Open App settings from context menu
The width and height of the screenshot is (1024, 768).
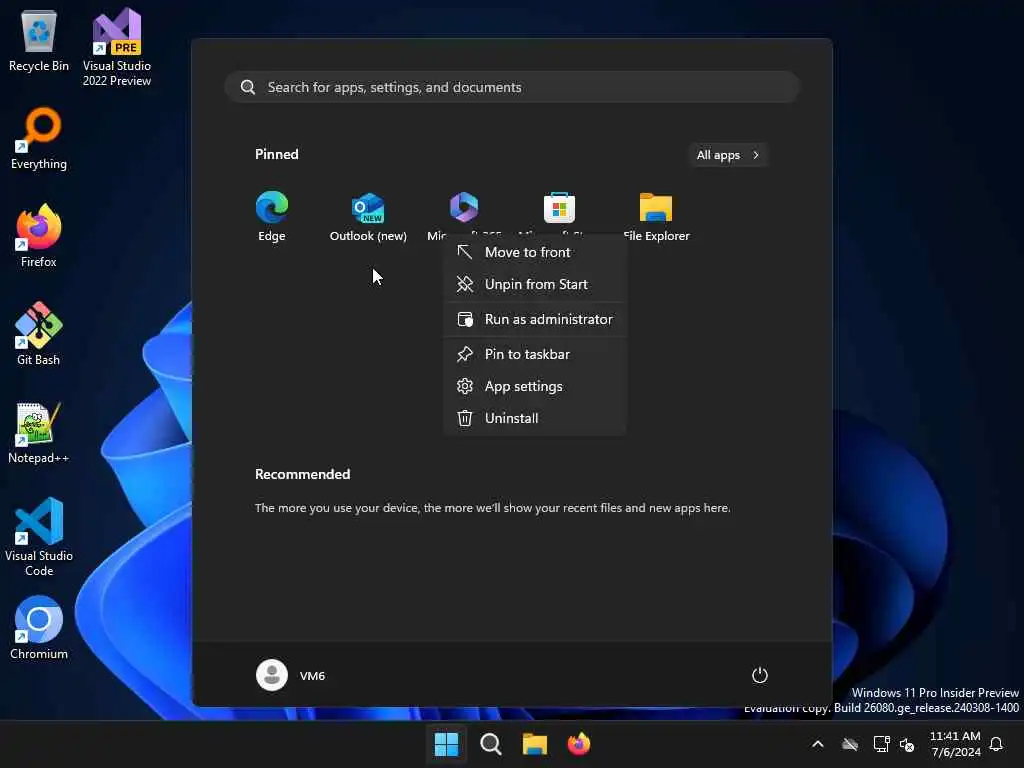534,386
